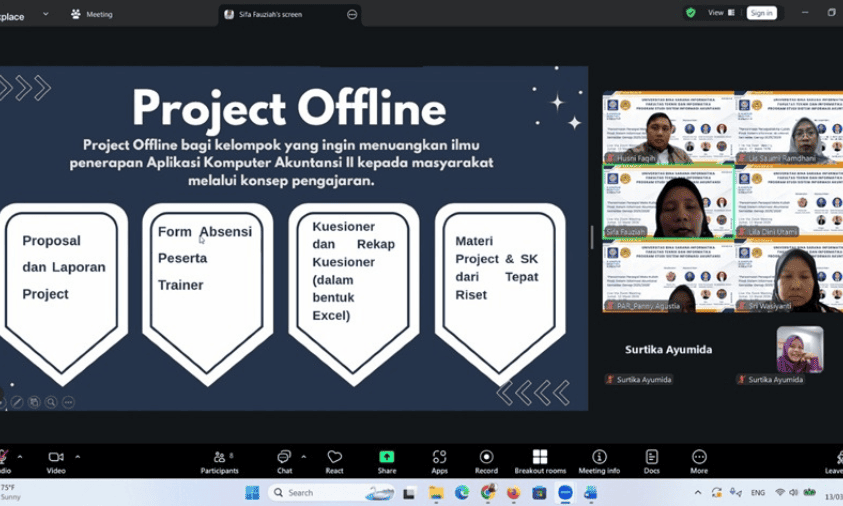Click the Windows taskbar Search box
The width and height of the screenshot is (843, 506).
coord(318,493)
